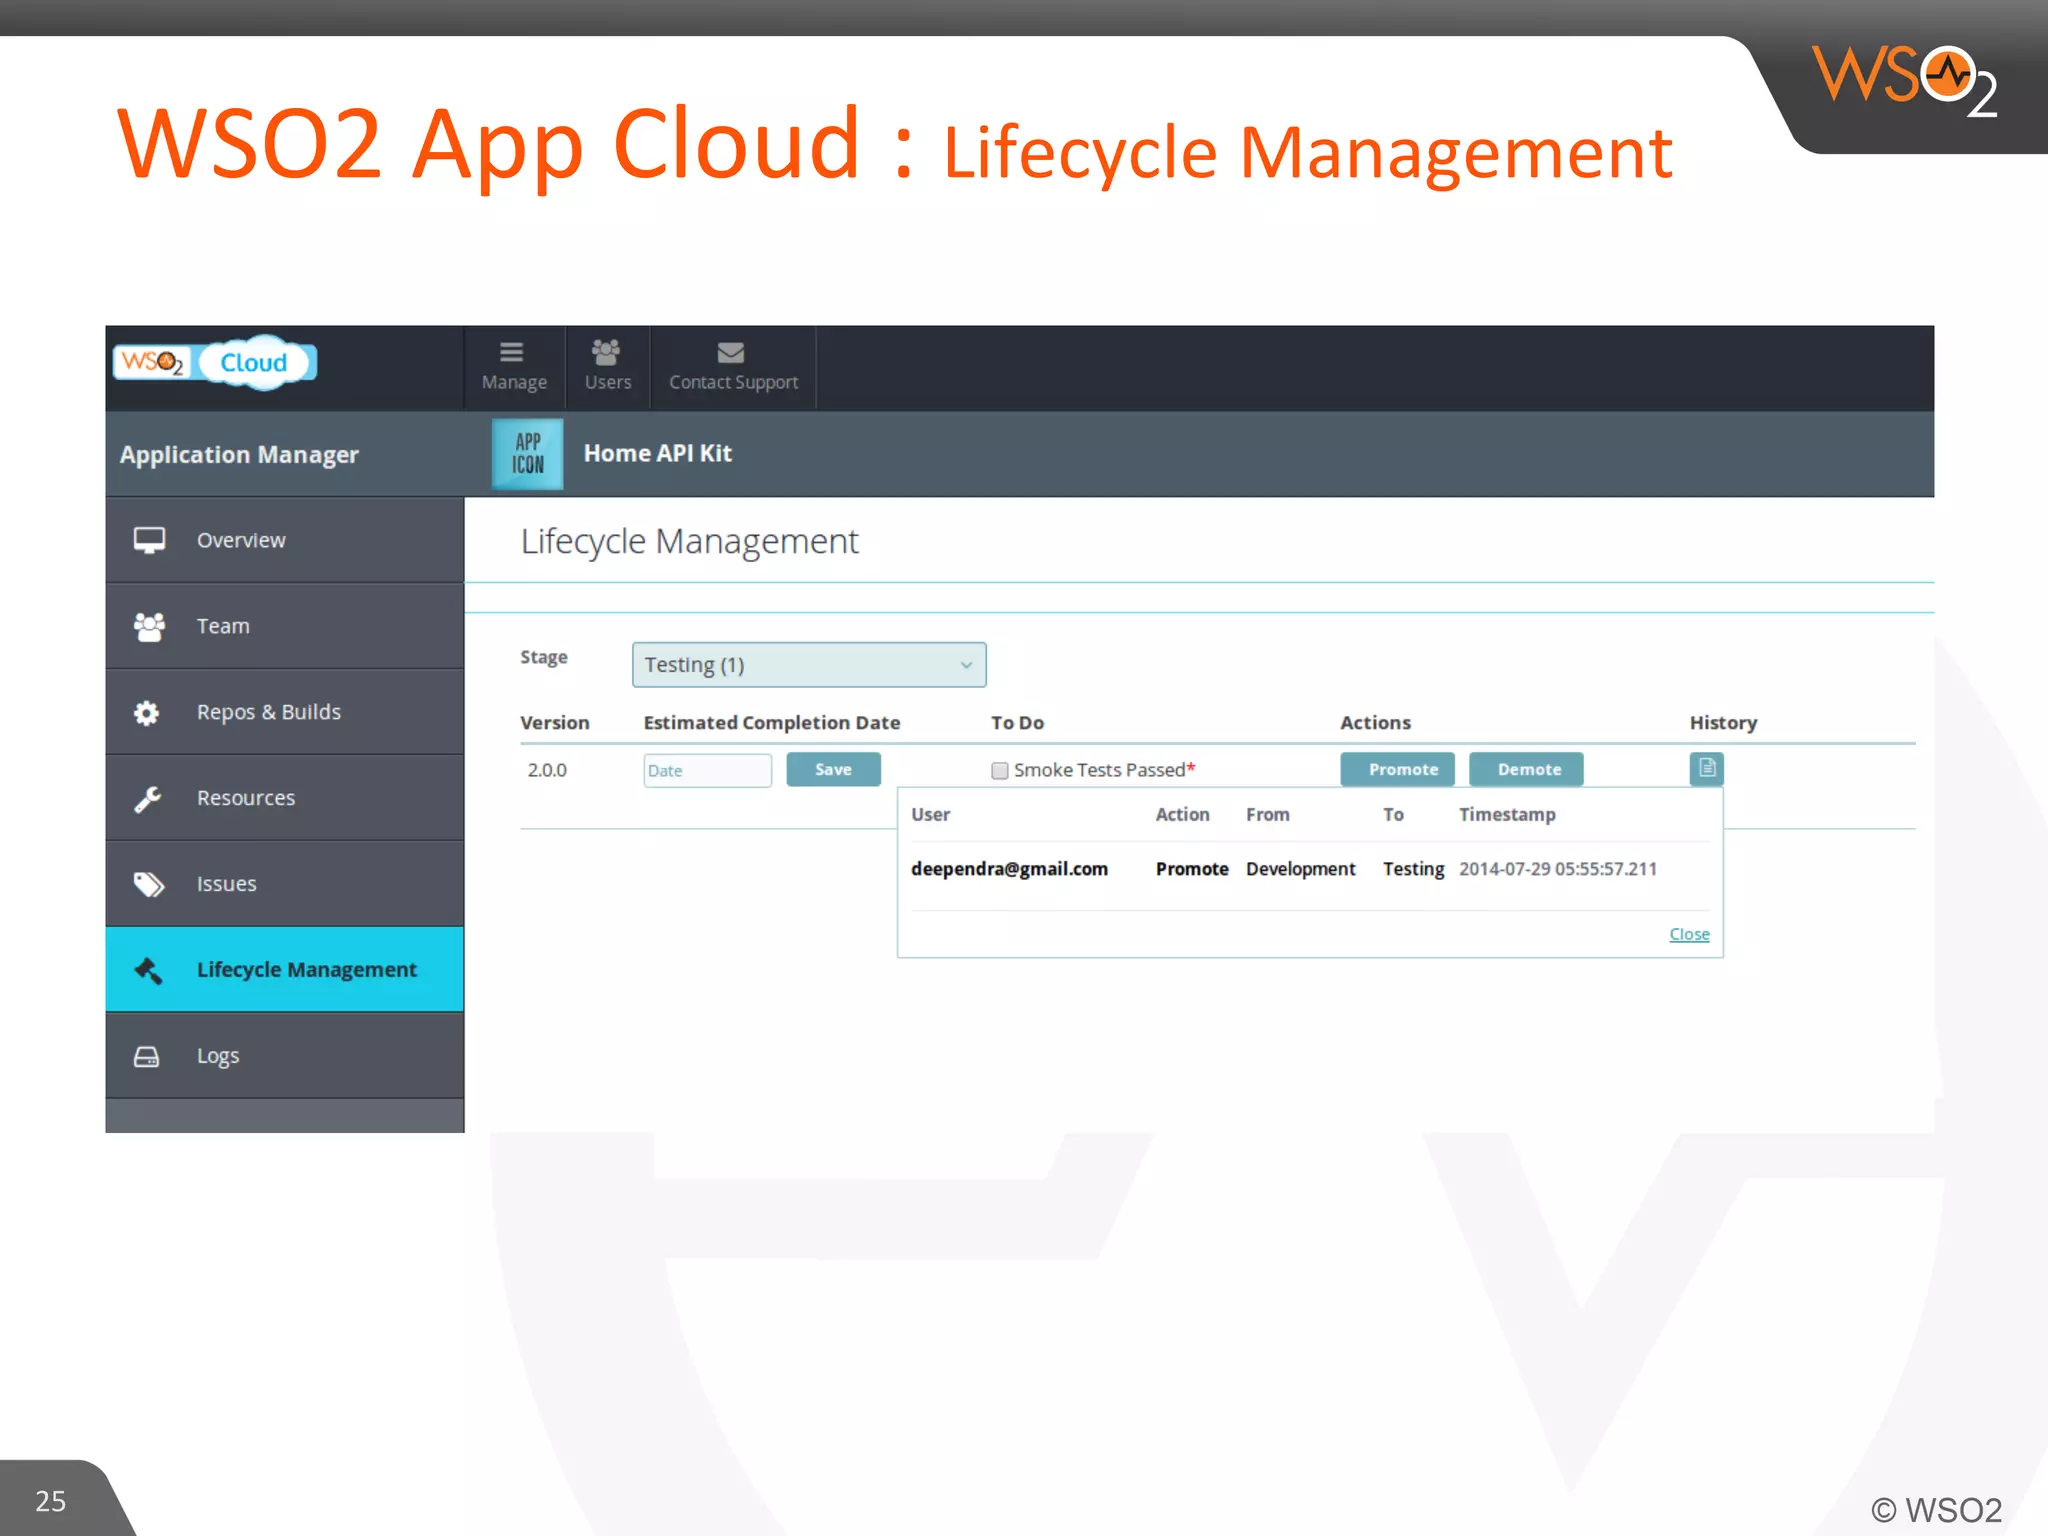Click the Resources wrench icon
The image size is (2048, 1536).
tap(148, 798)
